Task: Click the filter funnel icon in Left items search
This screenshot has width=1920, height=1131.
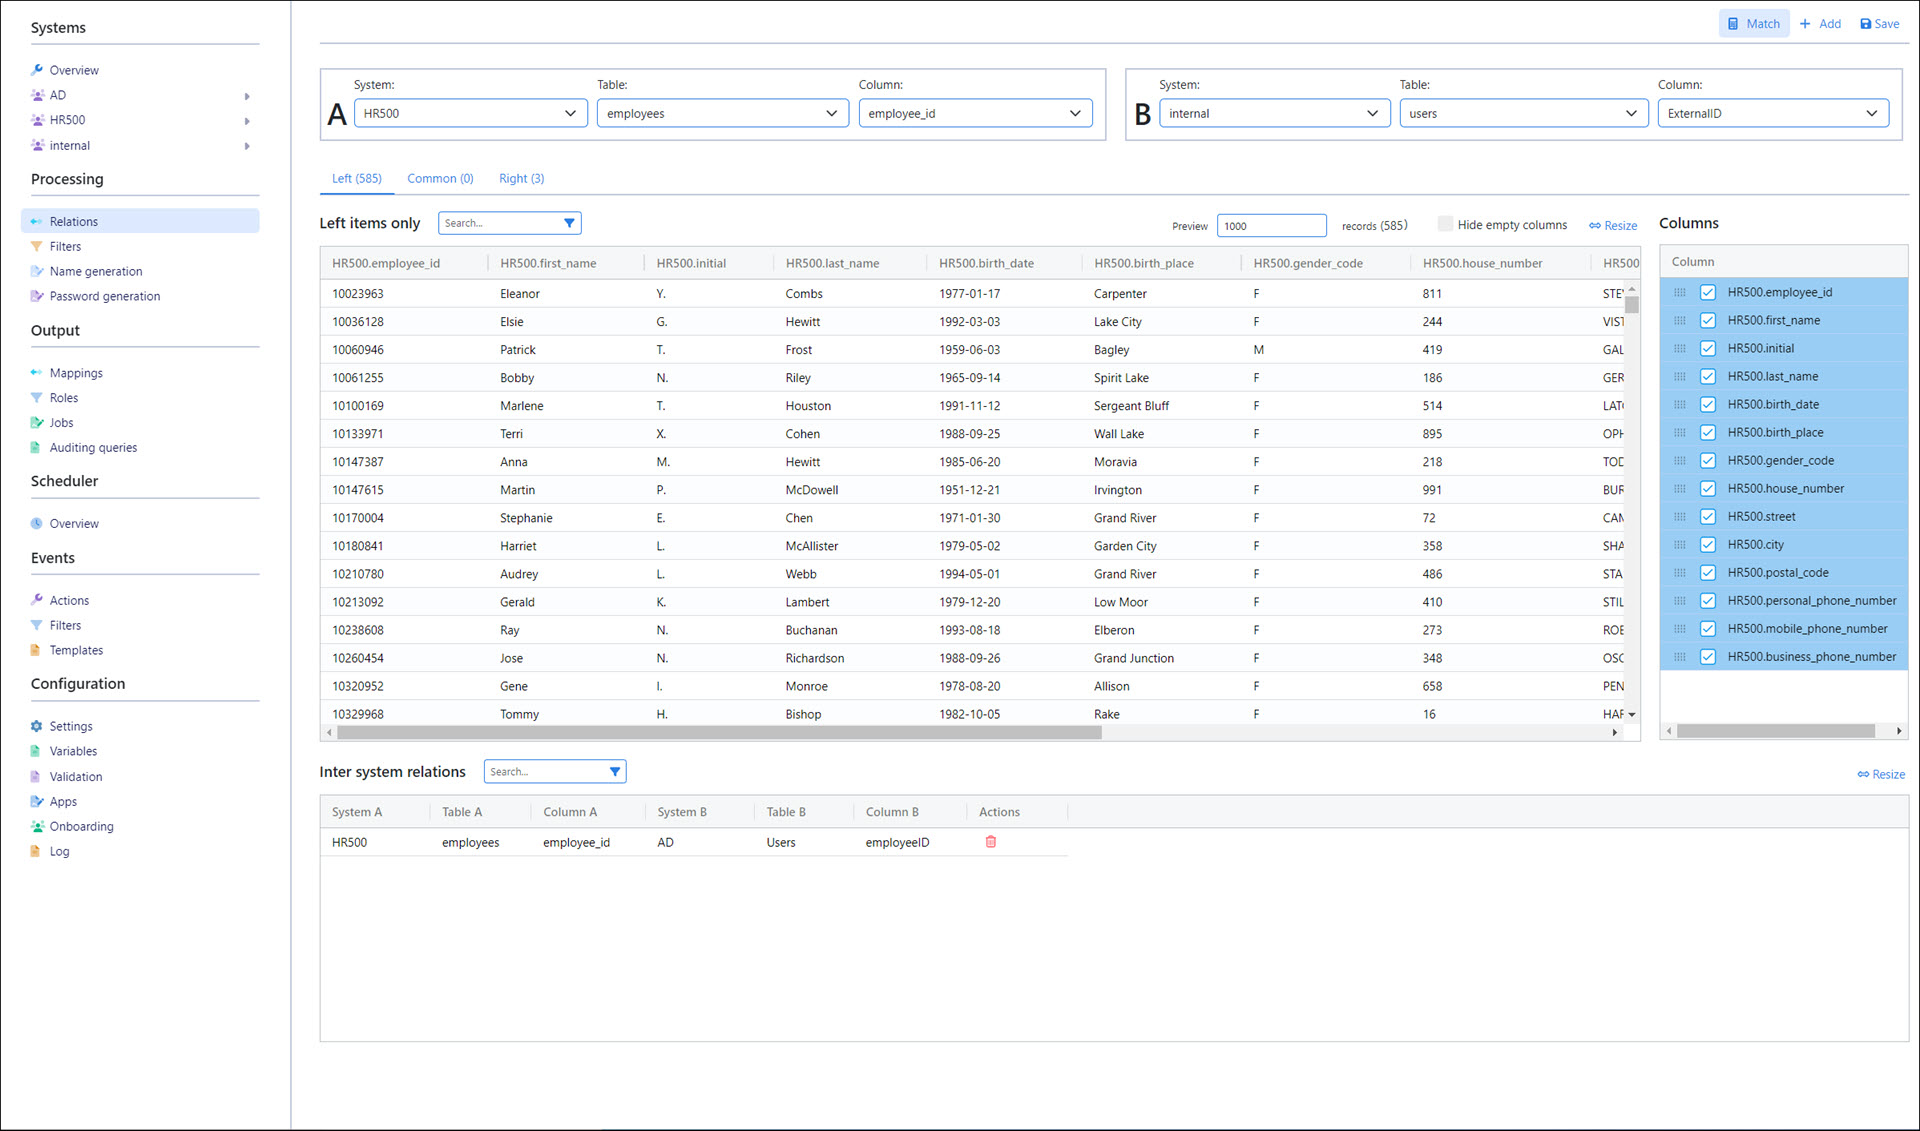Action: click(569, 223)
